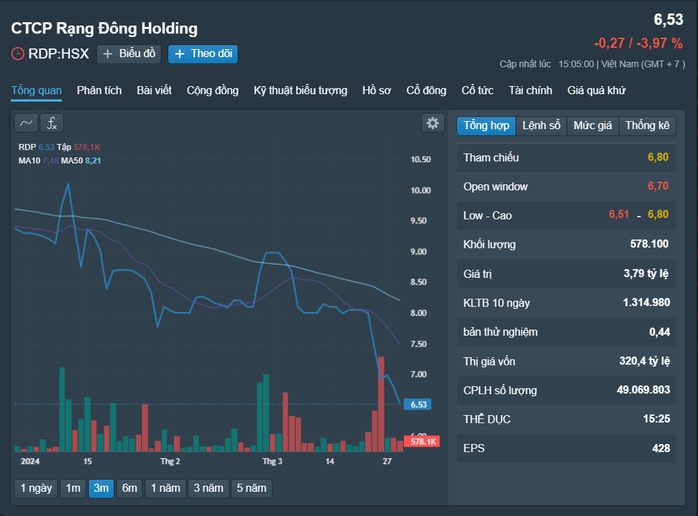Set chart range to 1 năm
The image size is (698, 516).
[165, 488]
